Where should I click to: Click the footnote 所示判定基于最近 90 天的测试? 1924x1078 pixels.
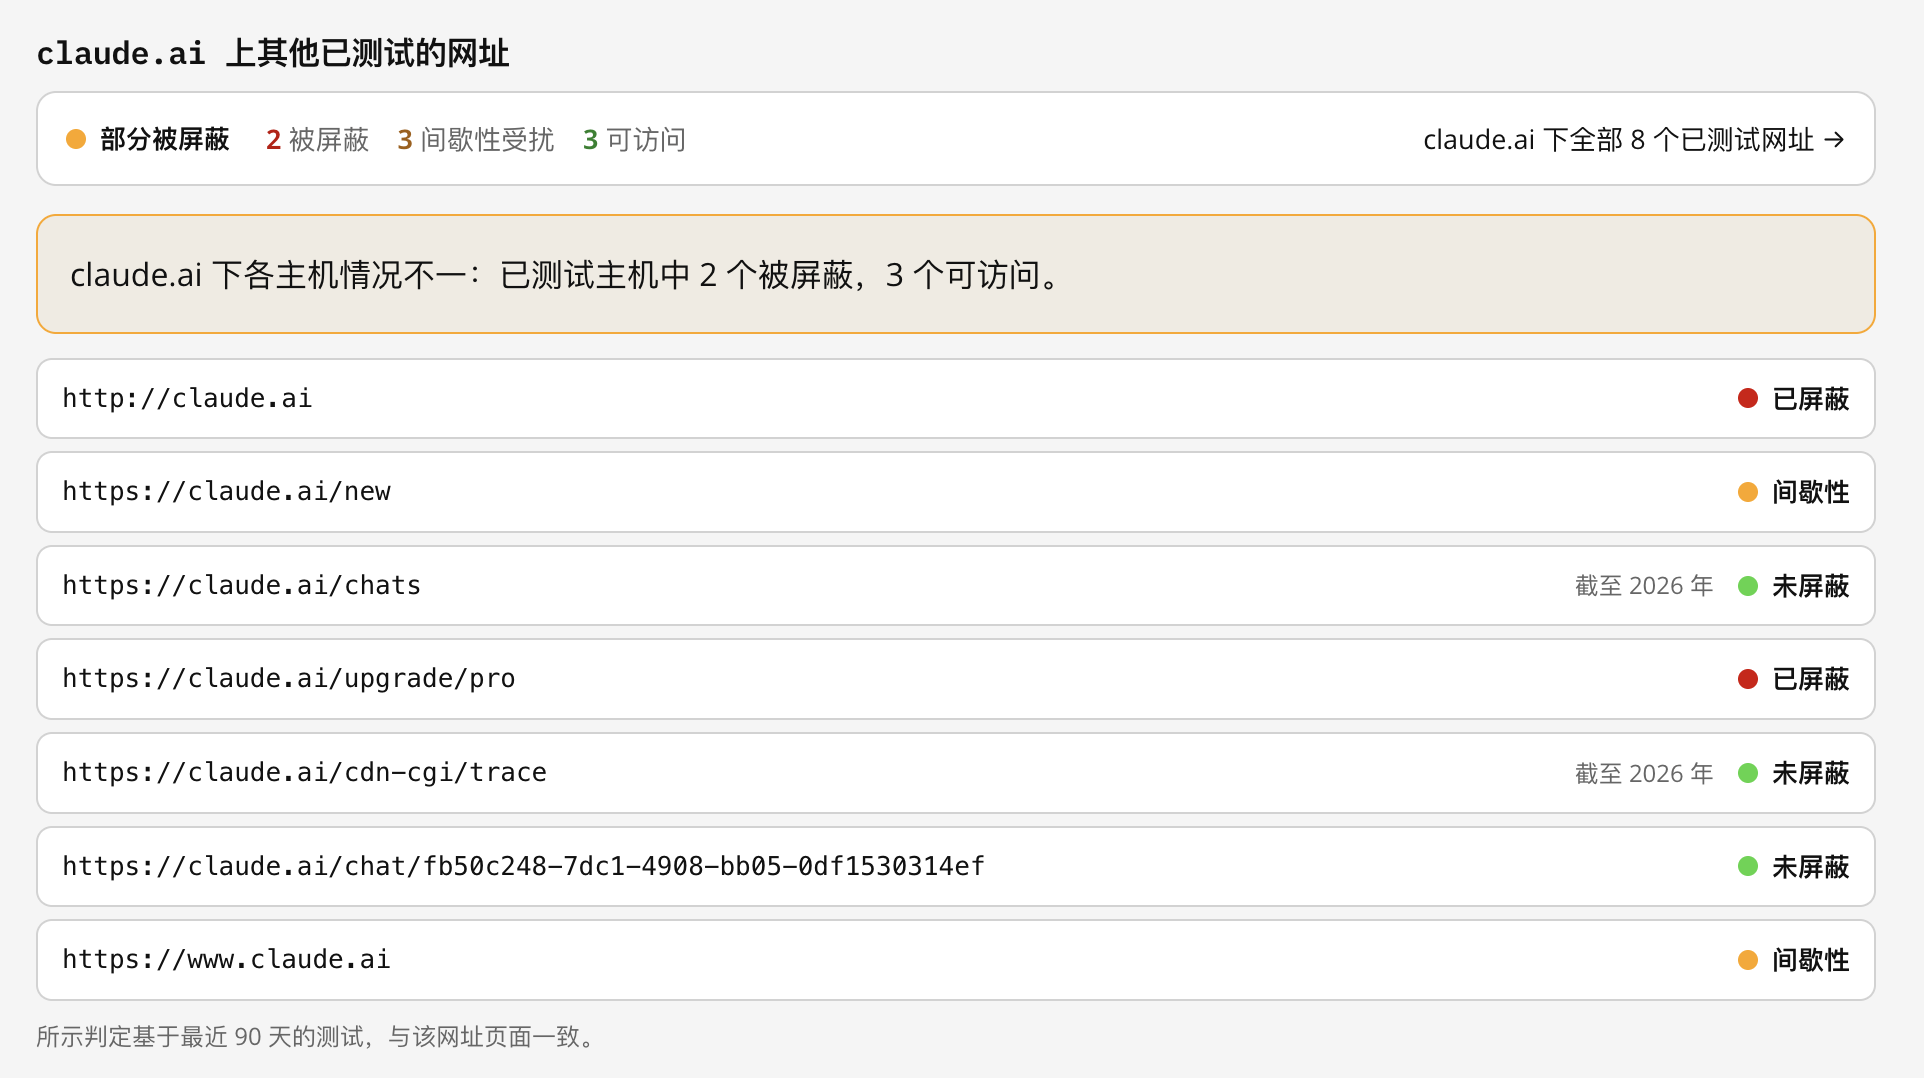pos(316,1037)
